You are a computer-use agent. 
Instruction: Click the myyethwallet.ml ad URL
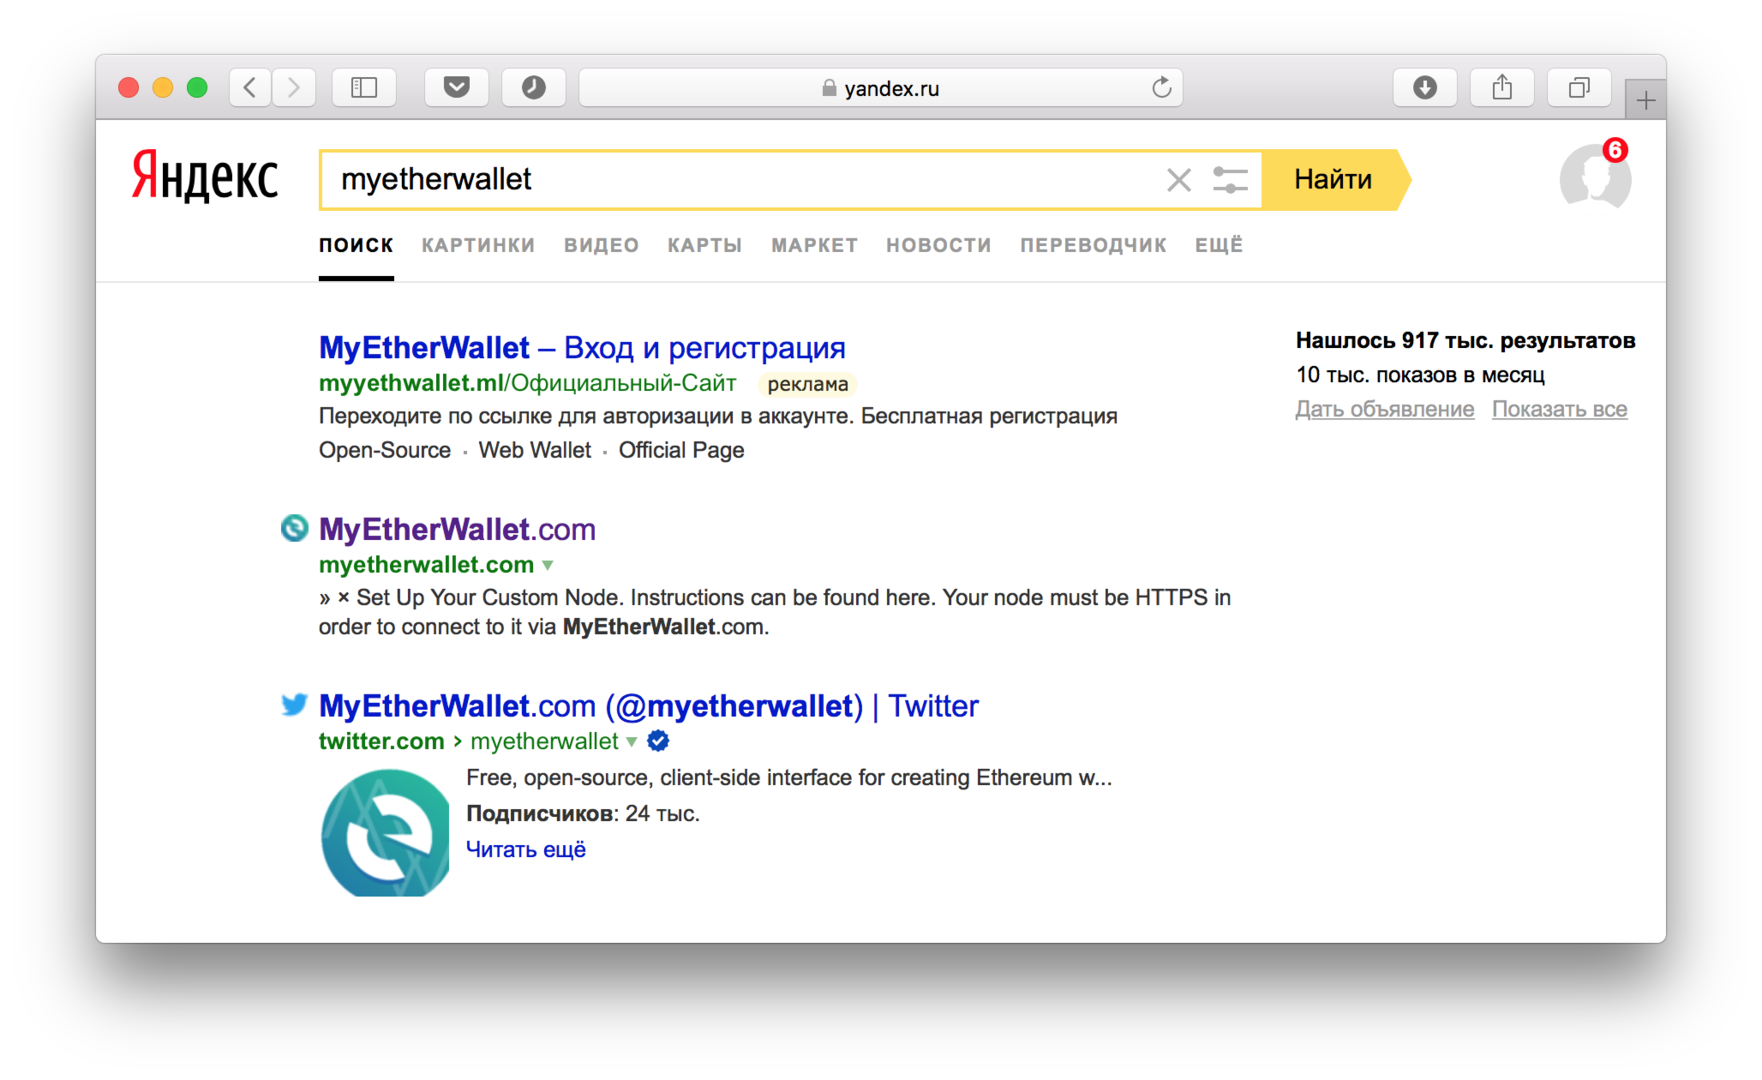pos(527,383)
